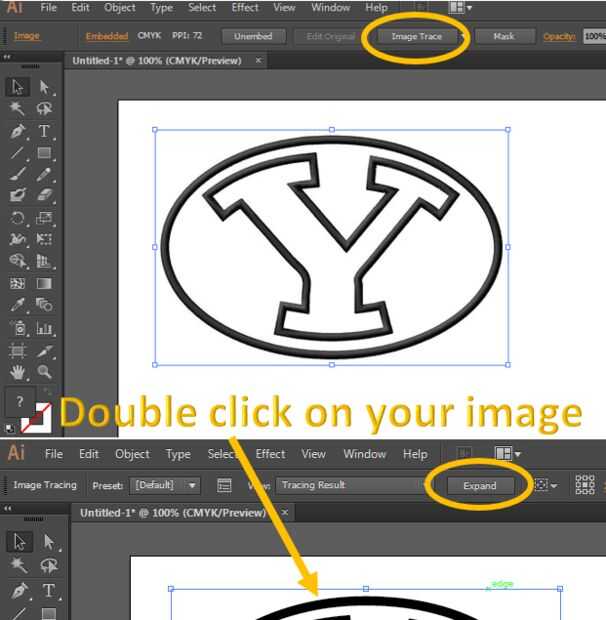Screen dimensions: 606x620
Task: Open the Object menu in upper window
Action: pyautogui.click(x=120, y=7)
